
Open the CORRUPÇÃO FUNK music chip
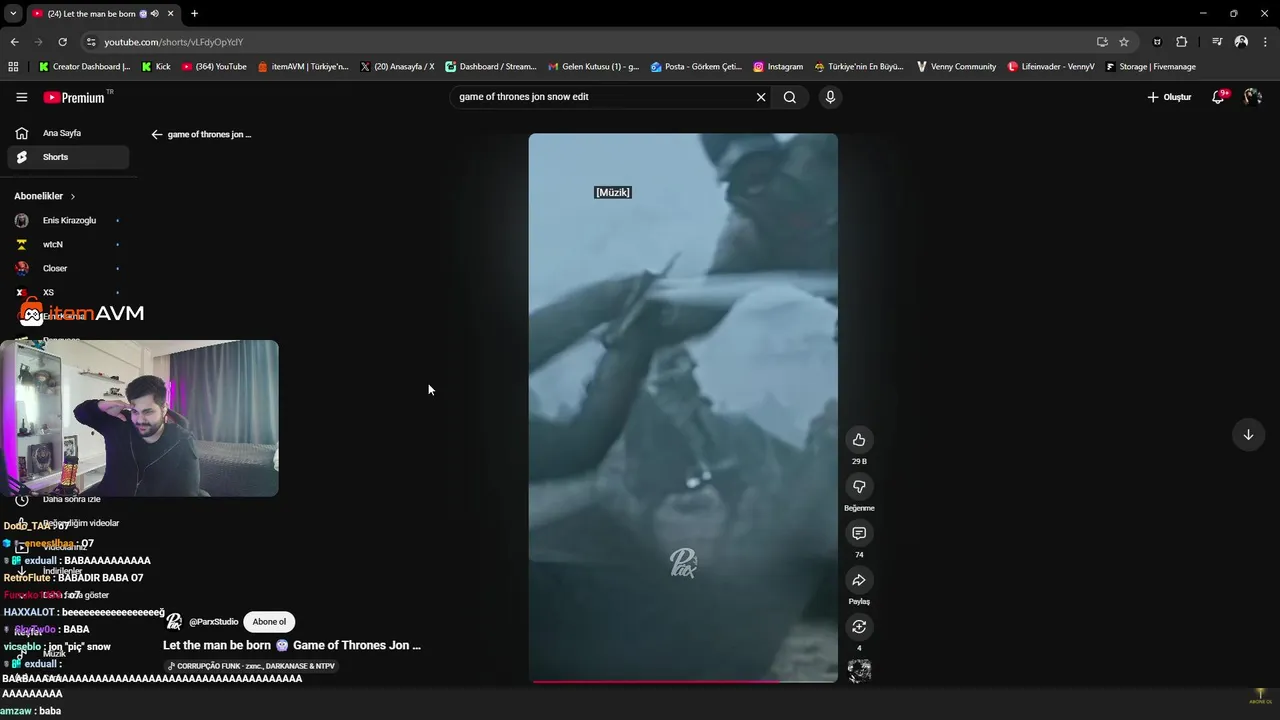point(251,666)
